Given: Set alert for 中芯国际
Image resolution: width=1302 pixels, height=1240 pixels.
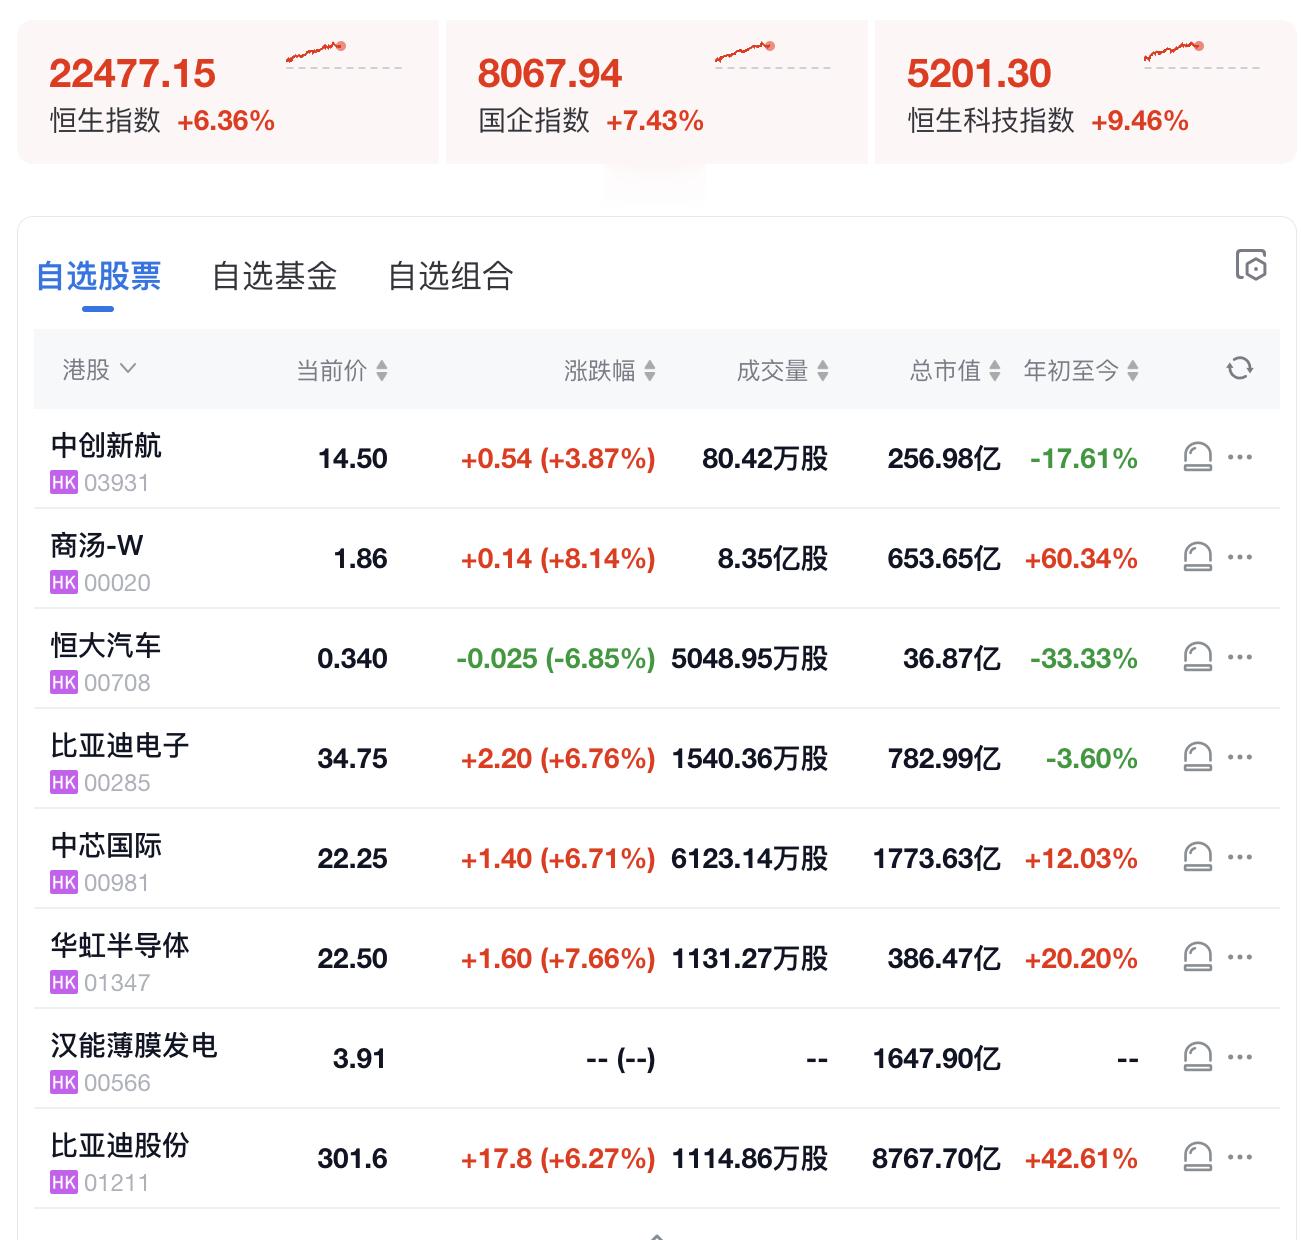Looking at the screenshot, I should [x=1197, y=858].
